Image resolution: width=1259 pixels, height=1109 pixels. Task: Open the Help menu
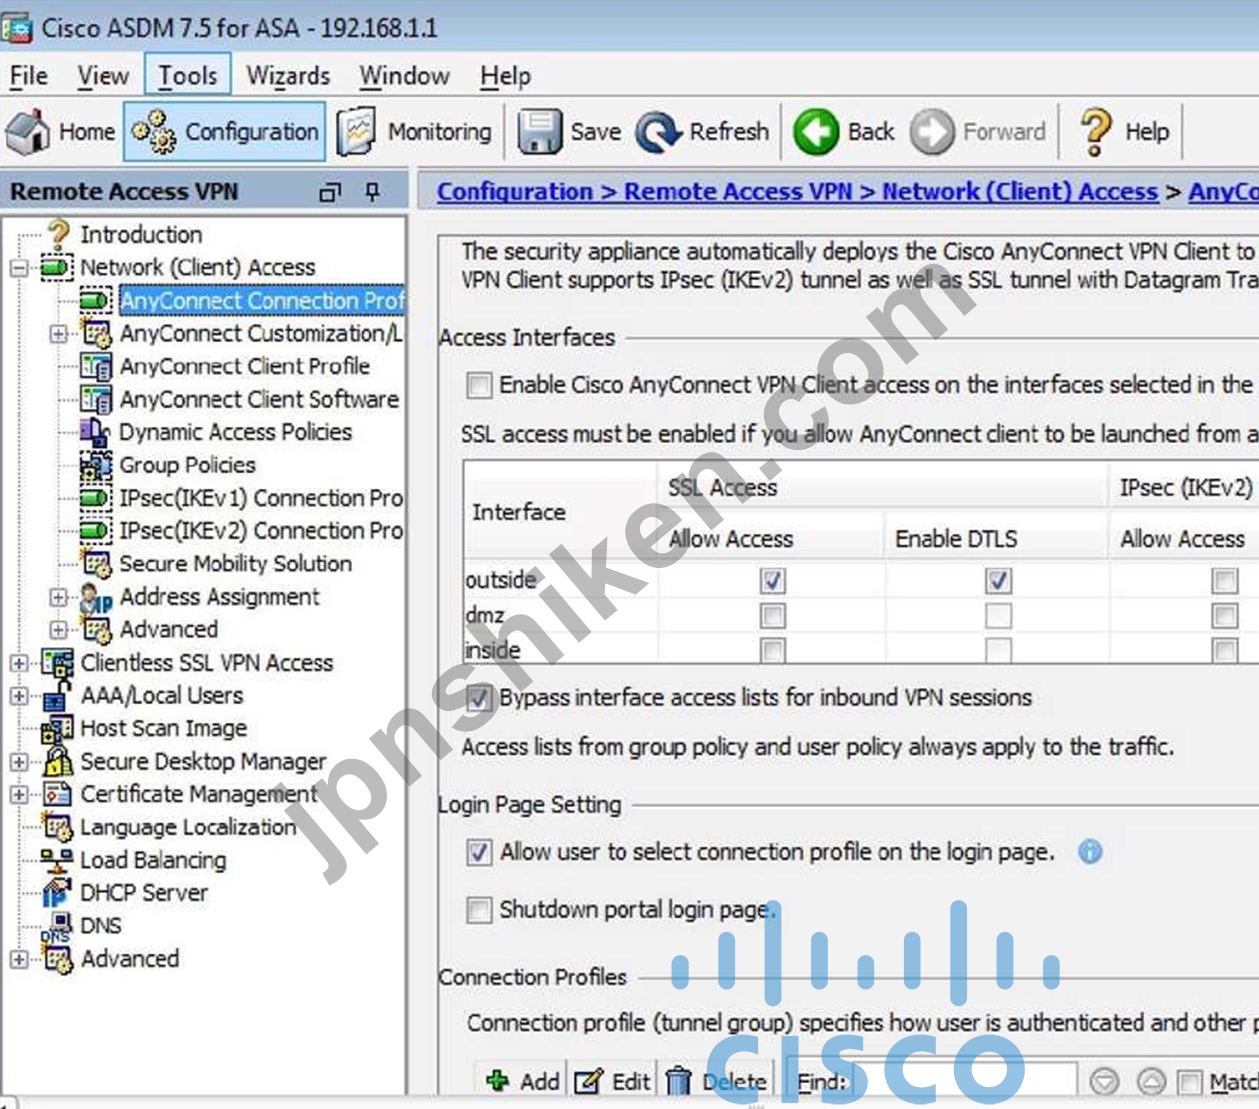tap(505, 76)
